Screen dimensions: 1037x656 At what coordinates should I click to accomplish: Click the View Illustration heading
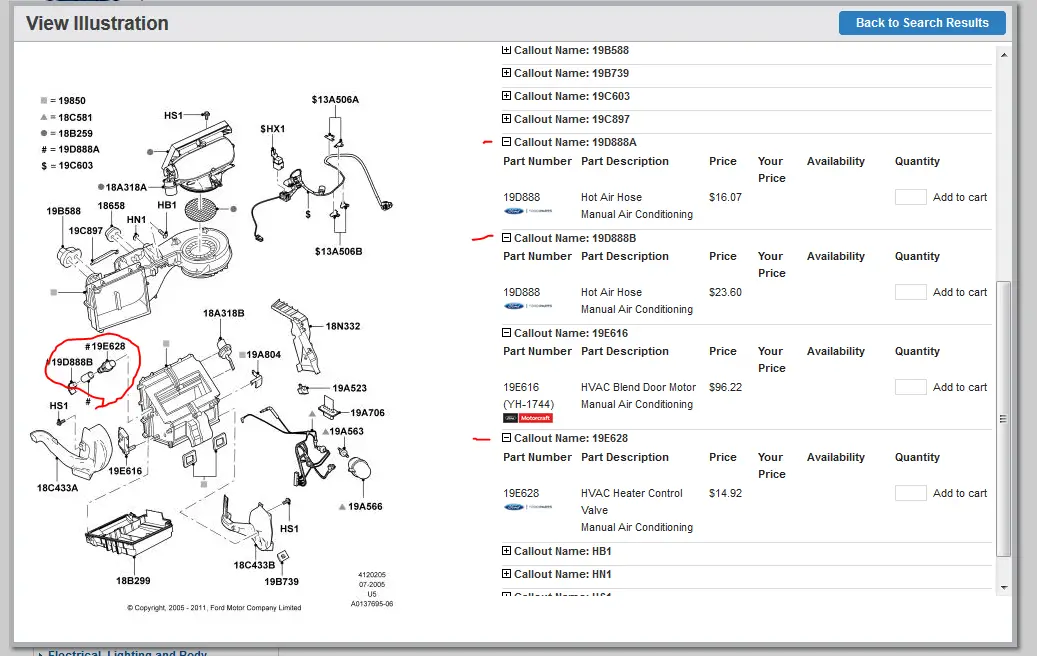(97, 23)
